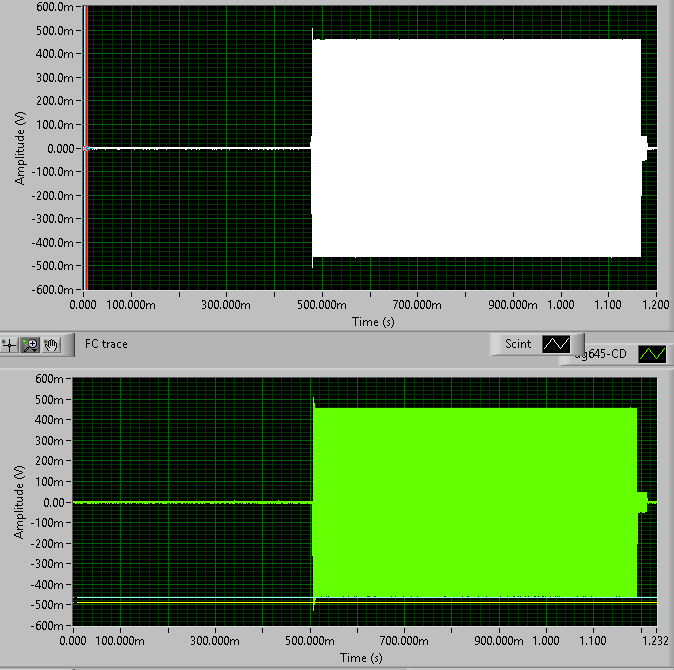Click the dg645-CD plot legend label
Image resolution: width=674 pixels, height=670 pixels.
[600, 354]
